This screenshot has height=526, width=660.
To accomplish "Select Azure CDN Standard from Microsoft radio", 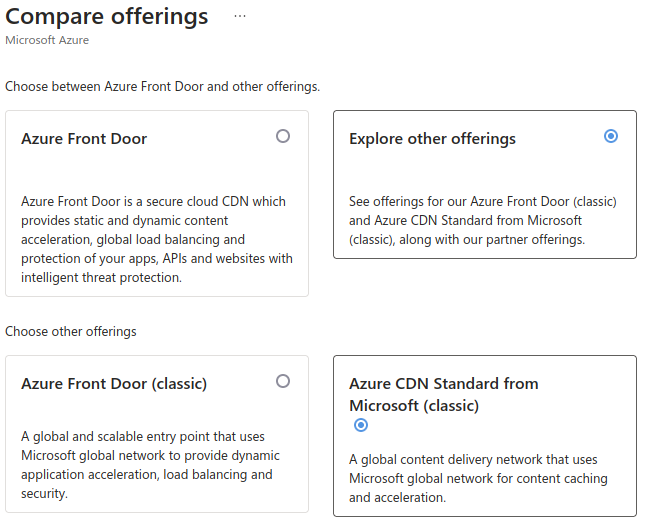I will 361,425.
